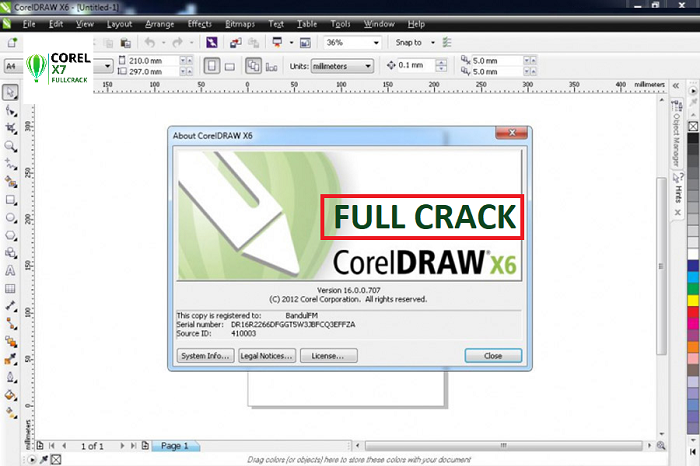700x466 pixels.
Task: Open the Snap to dropdown
Action: (433, 42)
